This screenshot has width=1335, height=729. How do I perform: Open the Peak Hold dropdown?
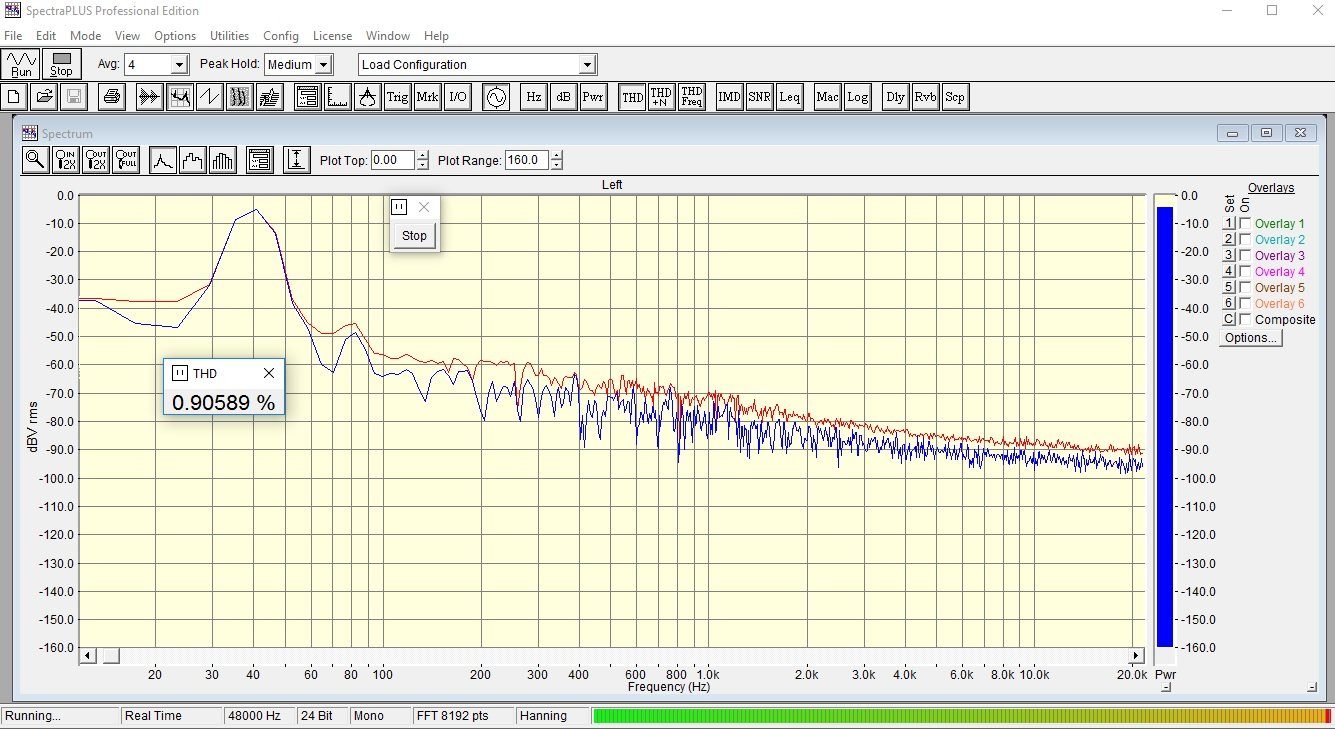322,65
